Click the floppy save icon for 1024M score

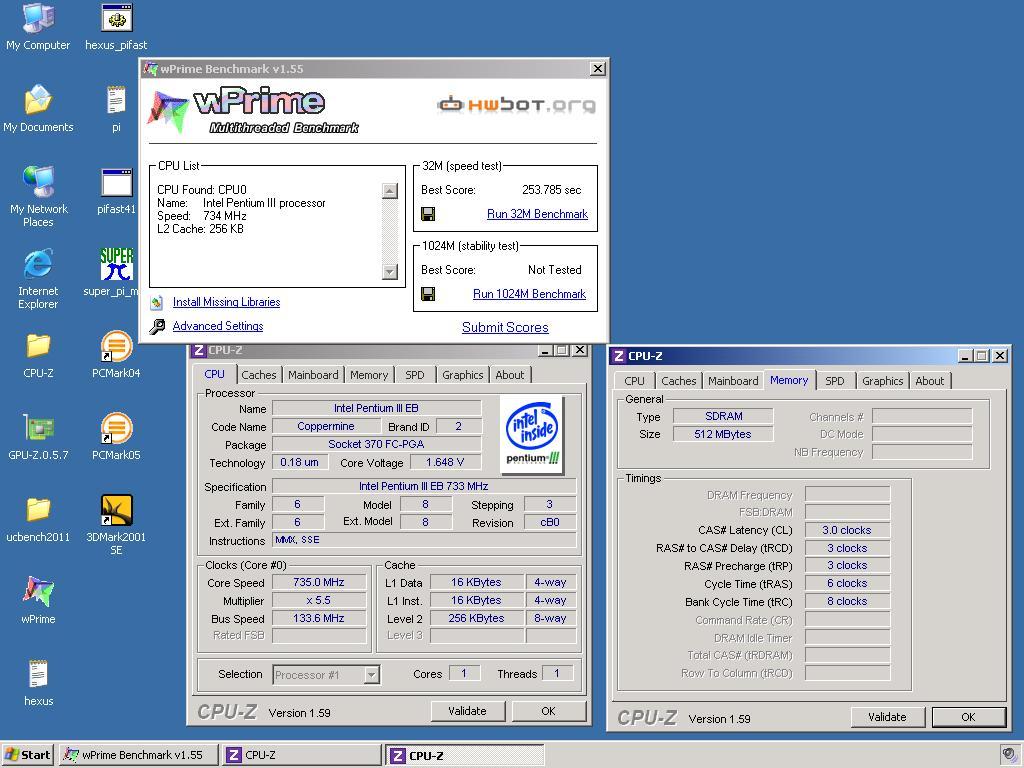point(428,294)
